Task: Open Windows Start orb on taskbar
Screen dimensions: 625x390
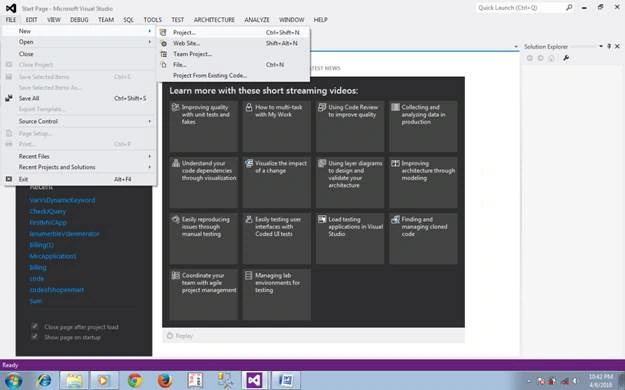Action: [13, 381]
